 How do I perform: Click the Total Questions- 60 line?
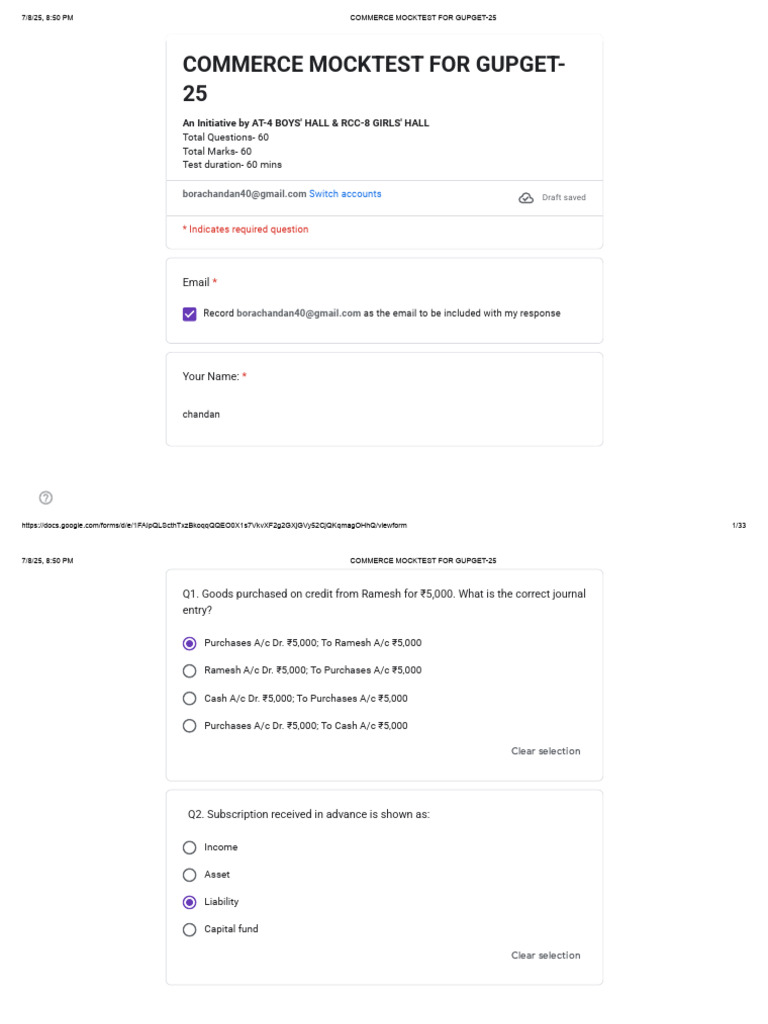pyautogui.click(x=225, y=137)
